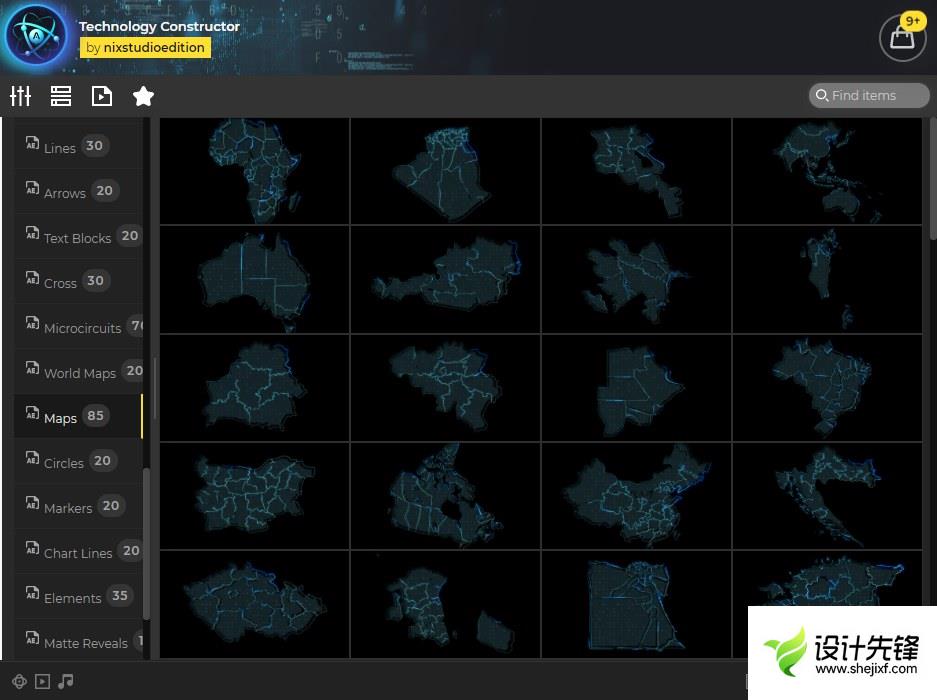Show favorites with the star icon

tap(143, 96)
